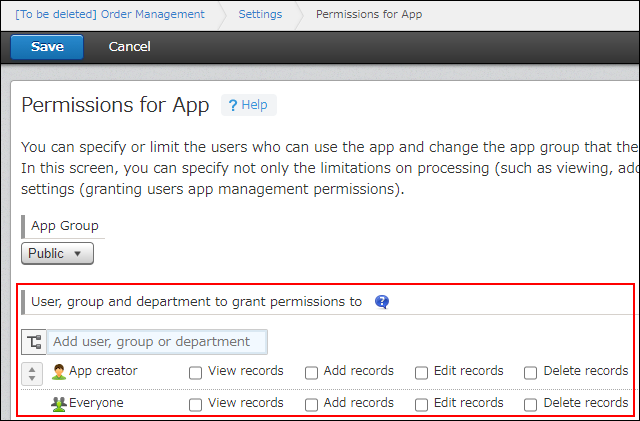Toggle Add records for Everyone
Viewport: 640px width, 421px height.
pyautogui.click(x=312, y=404)
